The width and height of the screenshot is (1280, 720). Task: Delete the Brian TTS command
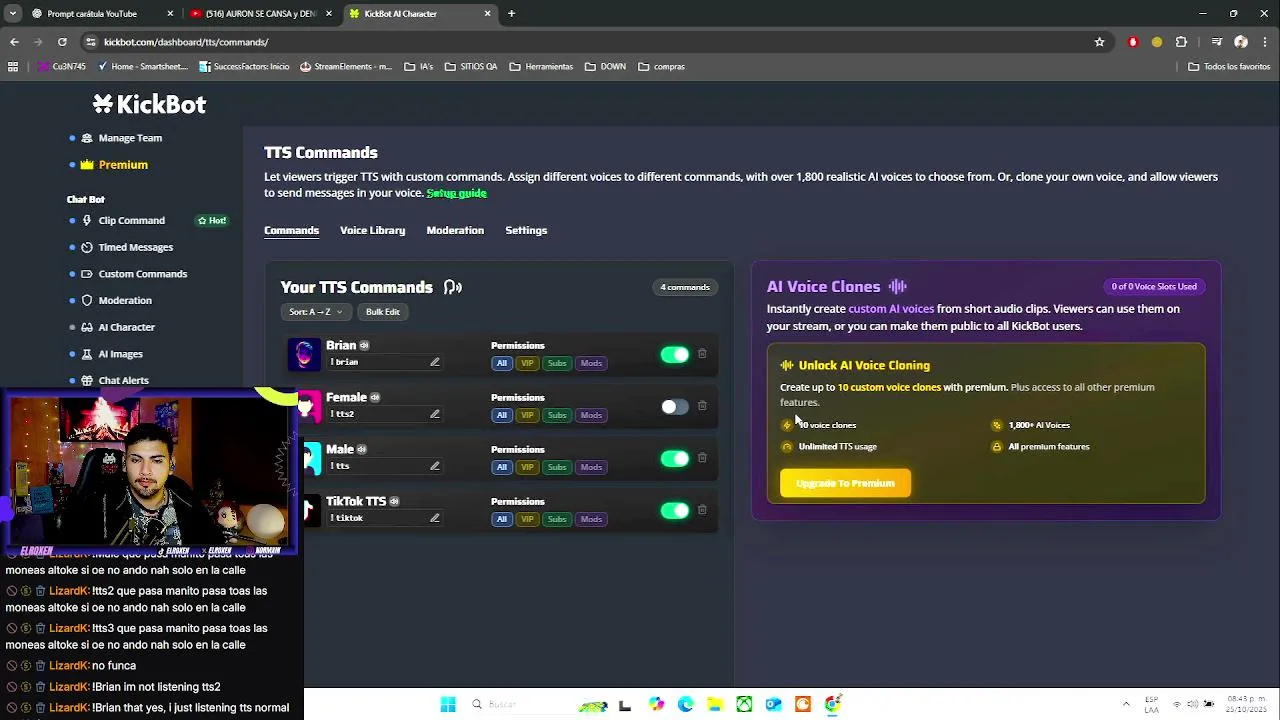(702, 353)
